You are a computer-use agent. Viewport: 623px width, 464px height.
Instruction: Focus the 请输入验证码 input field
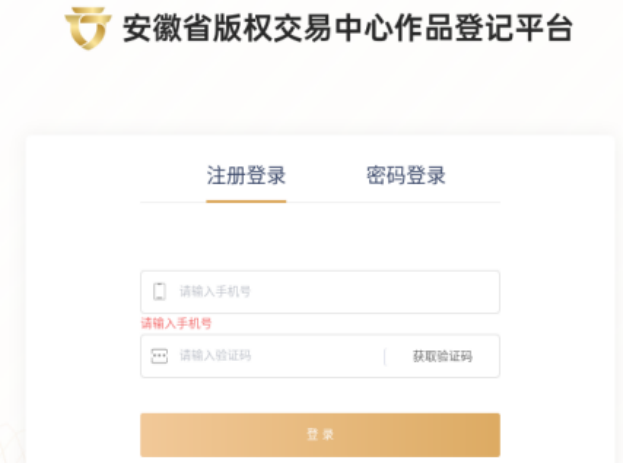pos(262,356)
